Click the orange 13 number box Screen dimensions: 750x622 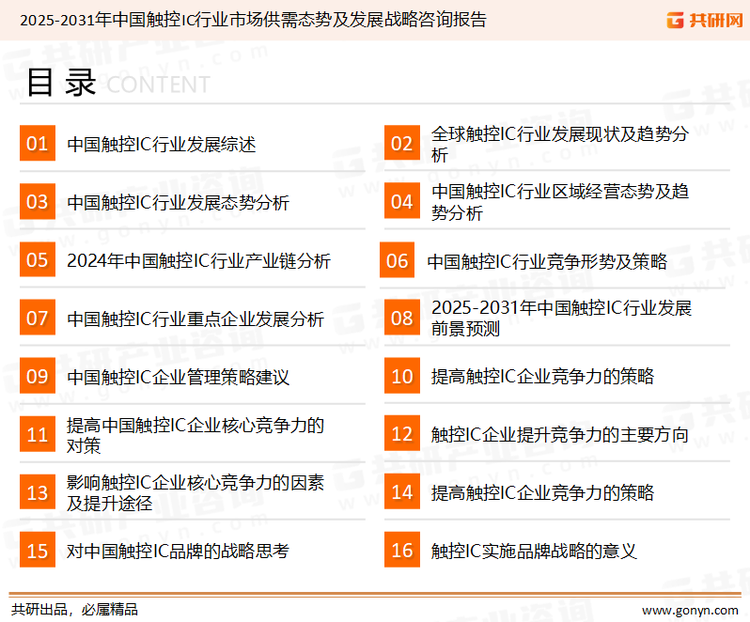point(37,492)
